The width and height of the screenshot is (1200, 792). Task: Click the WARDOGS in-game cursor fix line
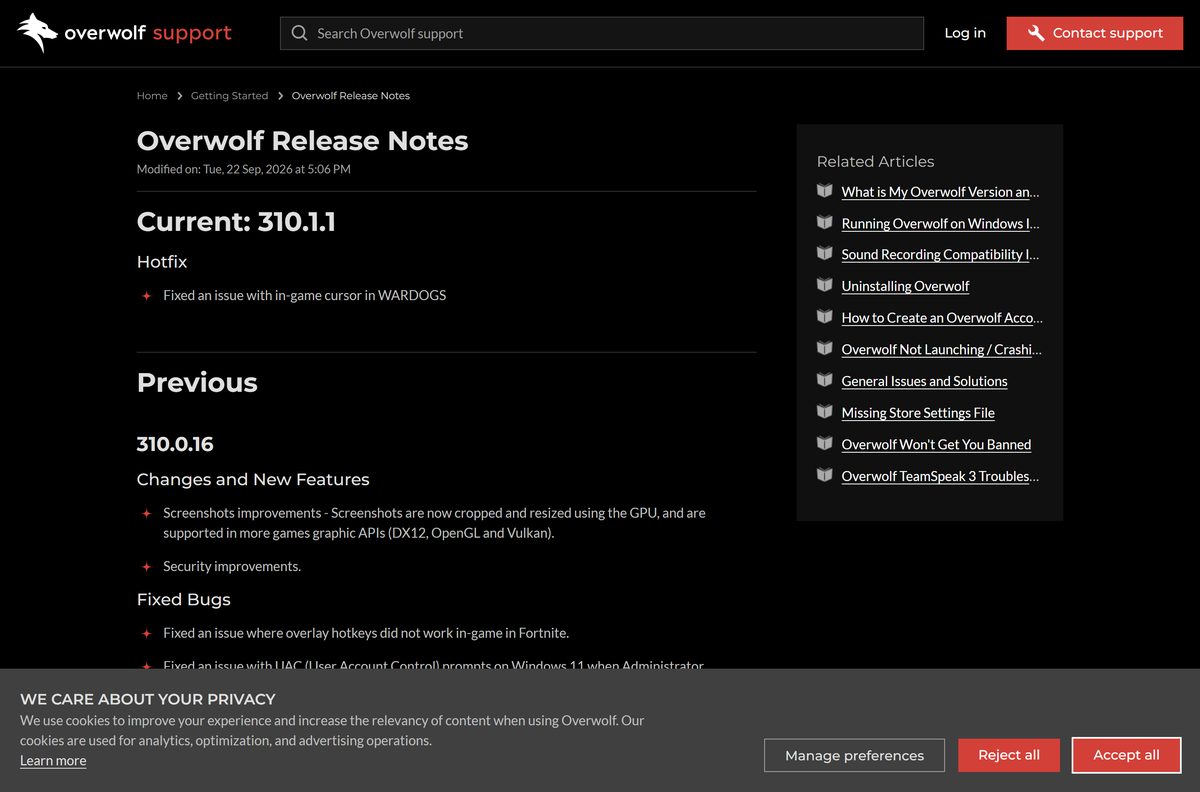click(x=304, y=296)
